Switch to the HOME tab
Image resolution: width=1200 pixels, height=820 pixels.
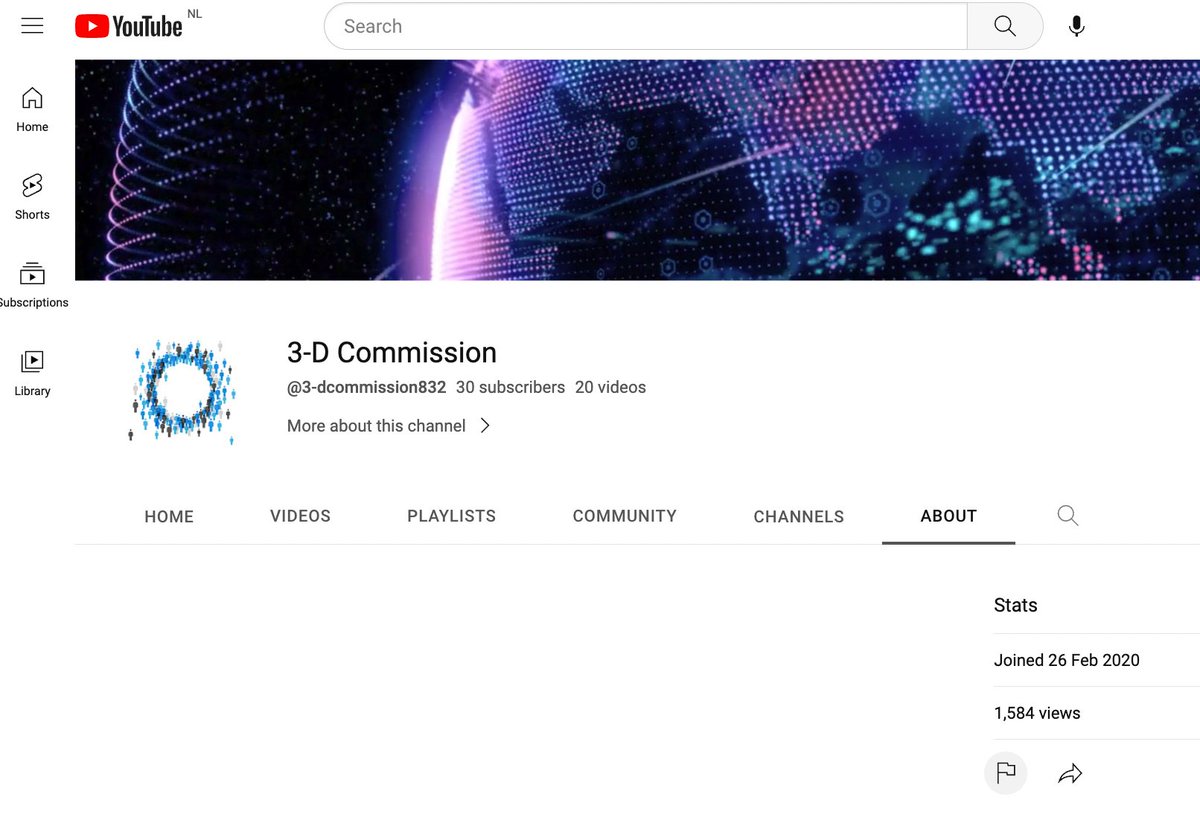coord(169,517)
